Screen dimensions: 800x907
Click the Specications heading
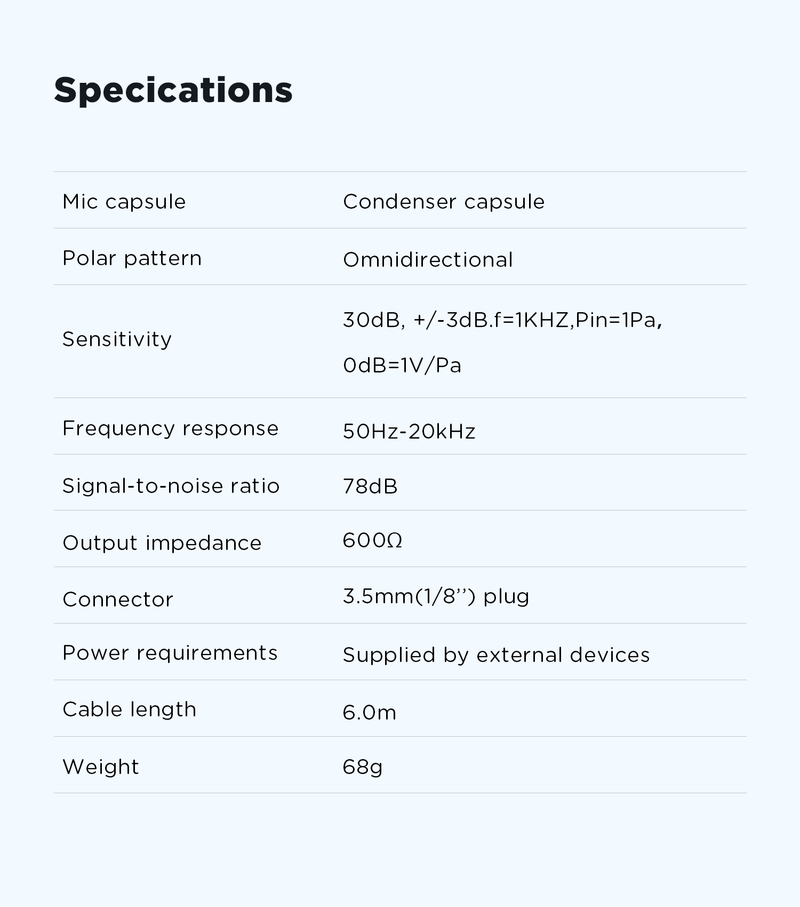173,90
